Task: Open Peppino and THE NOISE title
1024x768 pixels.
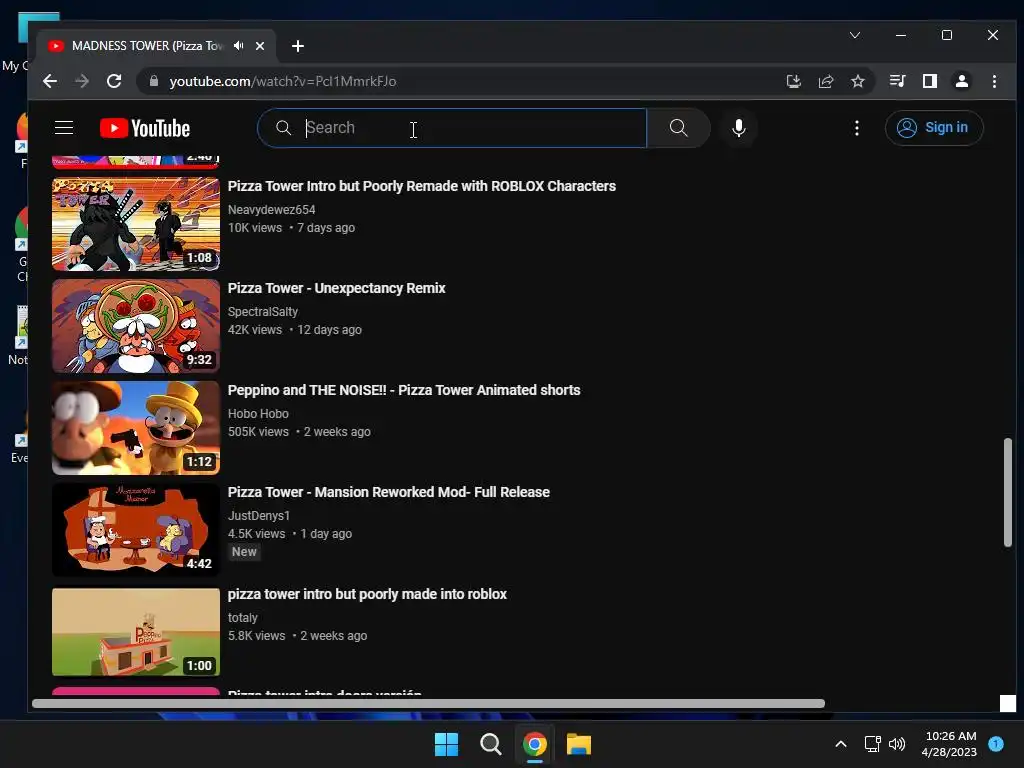Action: [x=404, y=390]
